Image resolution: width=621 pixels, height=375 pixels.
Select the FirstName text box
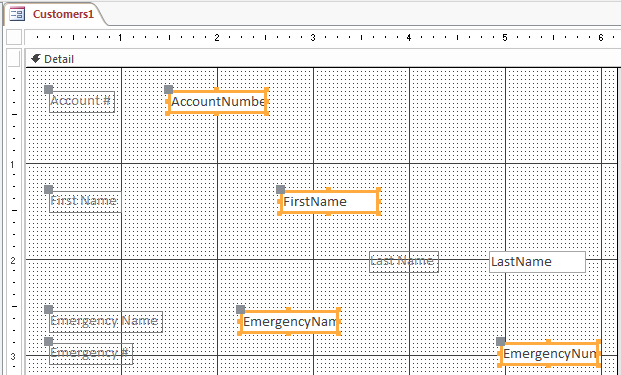click(329, 202)
